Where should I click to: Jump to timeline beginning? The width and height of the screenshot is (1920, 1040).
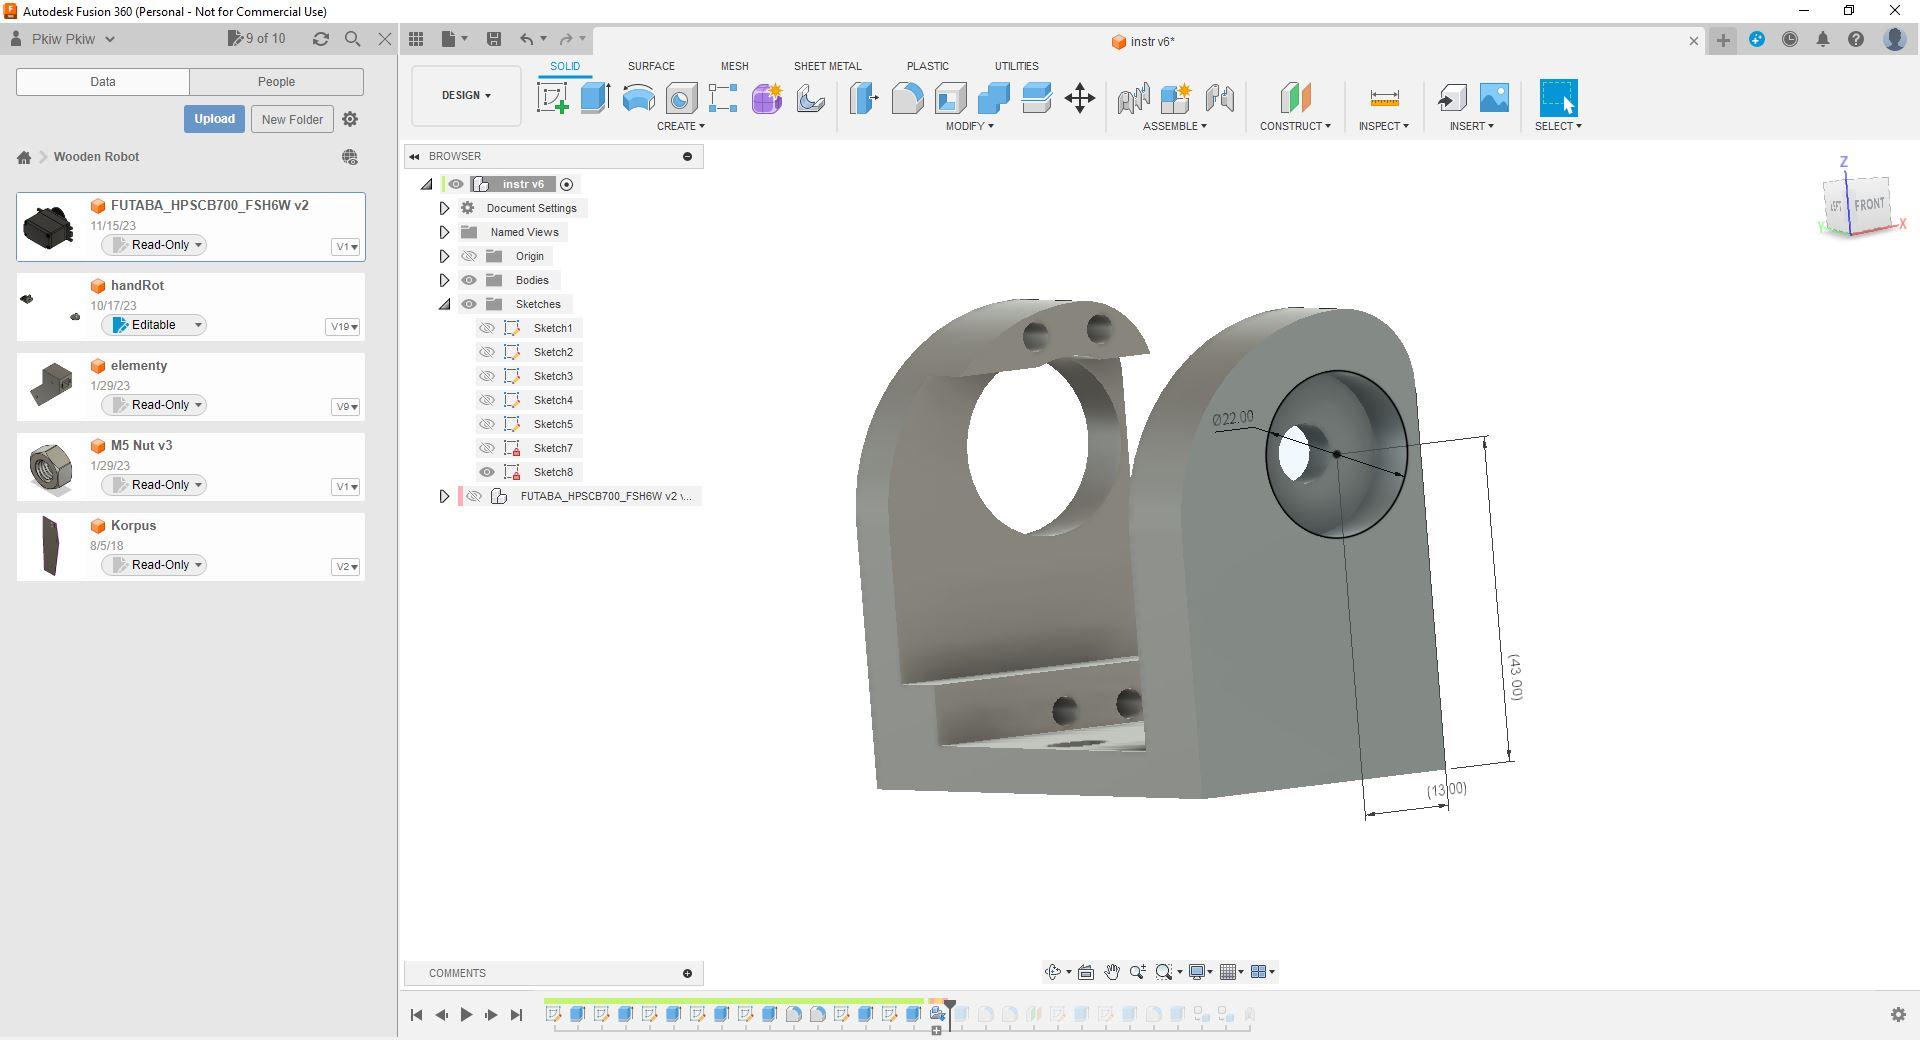coord(416,1015)
